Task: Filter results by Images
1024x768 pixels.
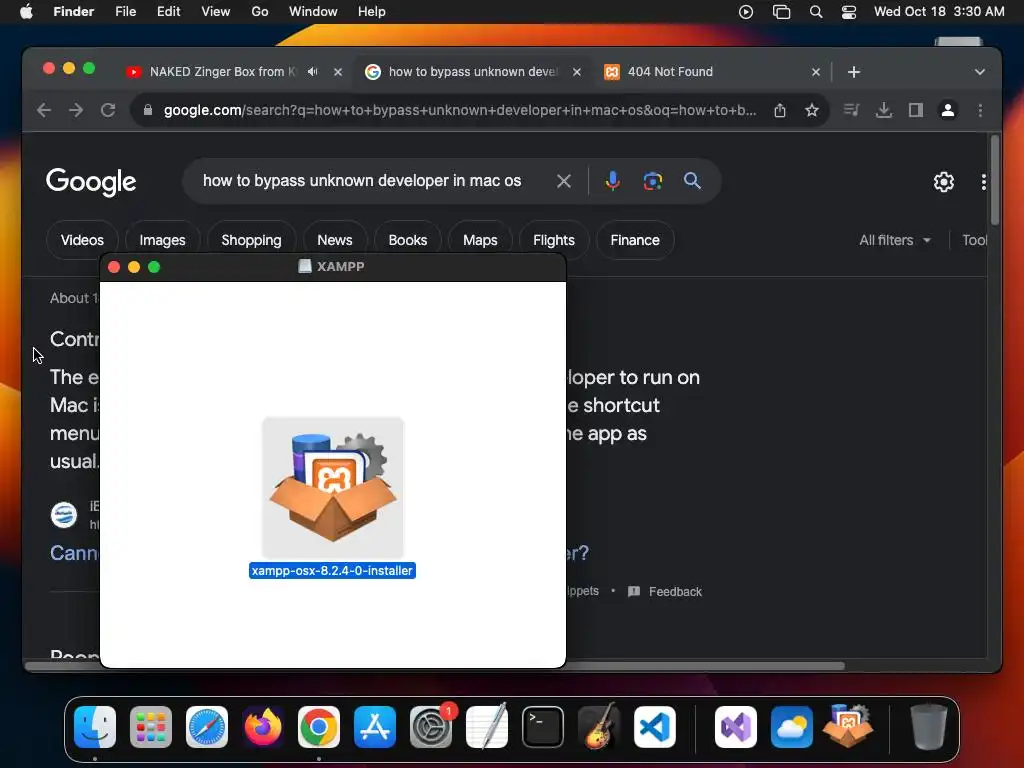Action: (162, 240)
